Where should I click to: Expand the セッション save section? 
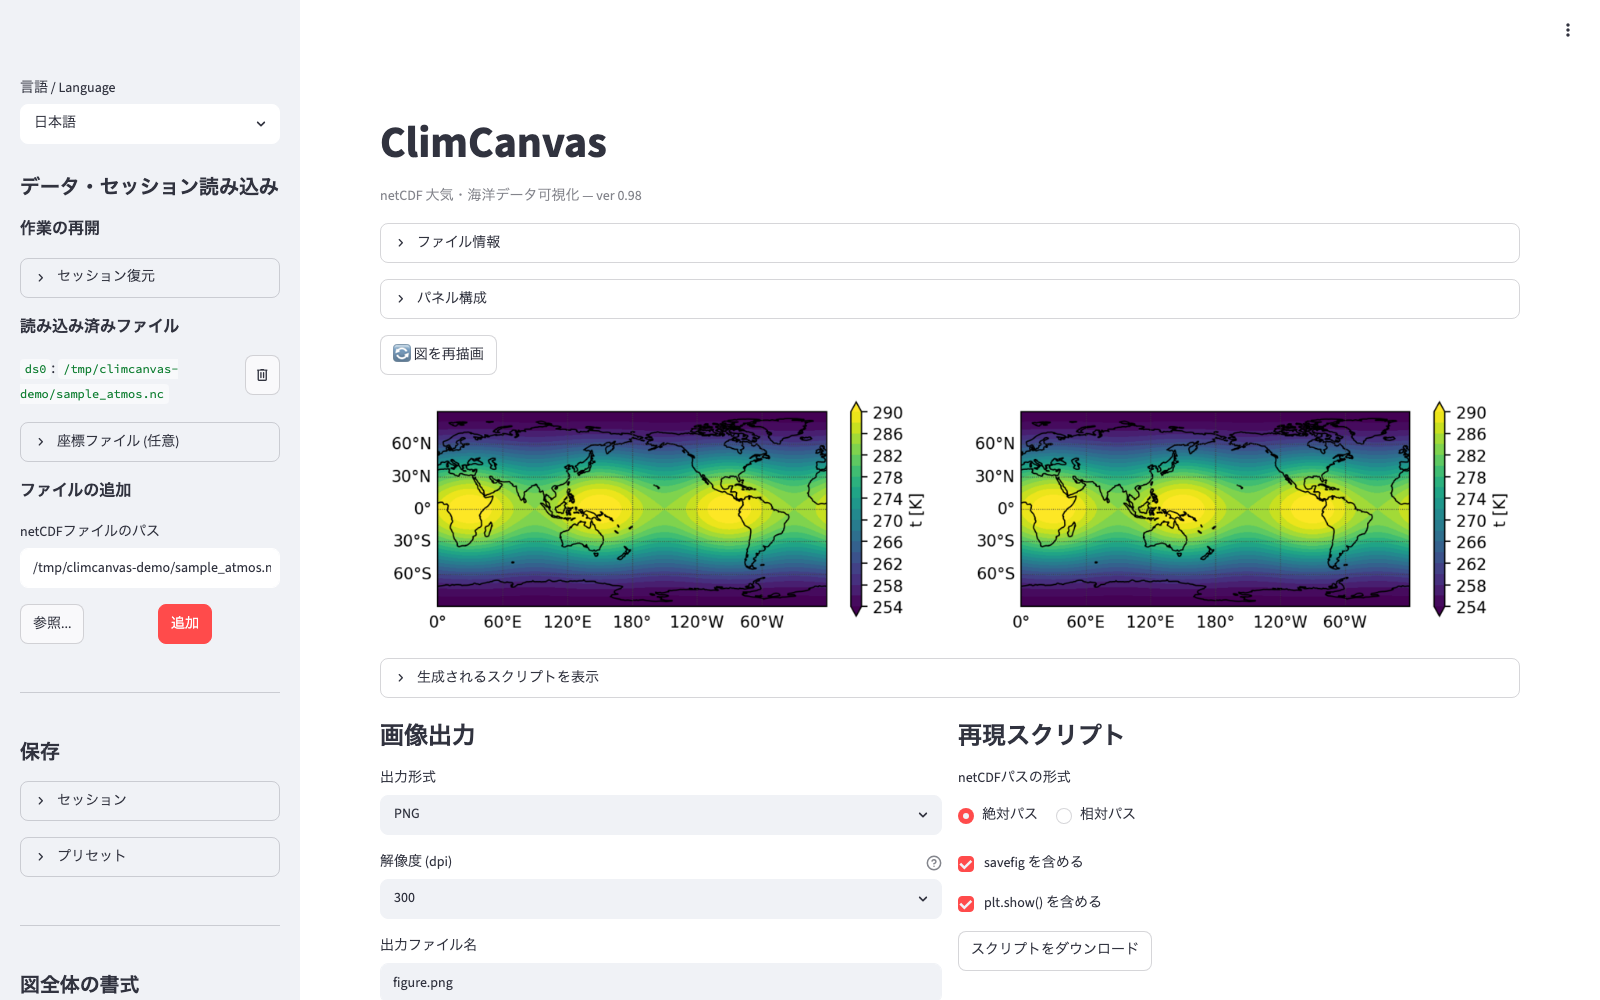click(x=150, y=800)
